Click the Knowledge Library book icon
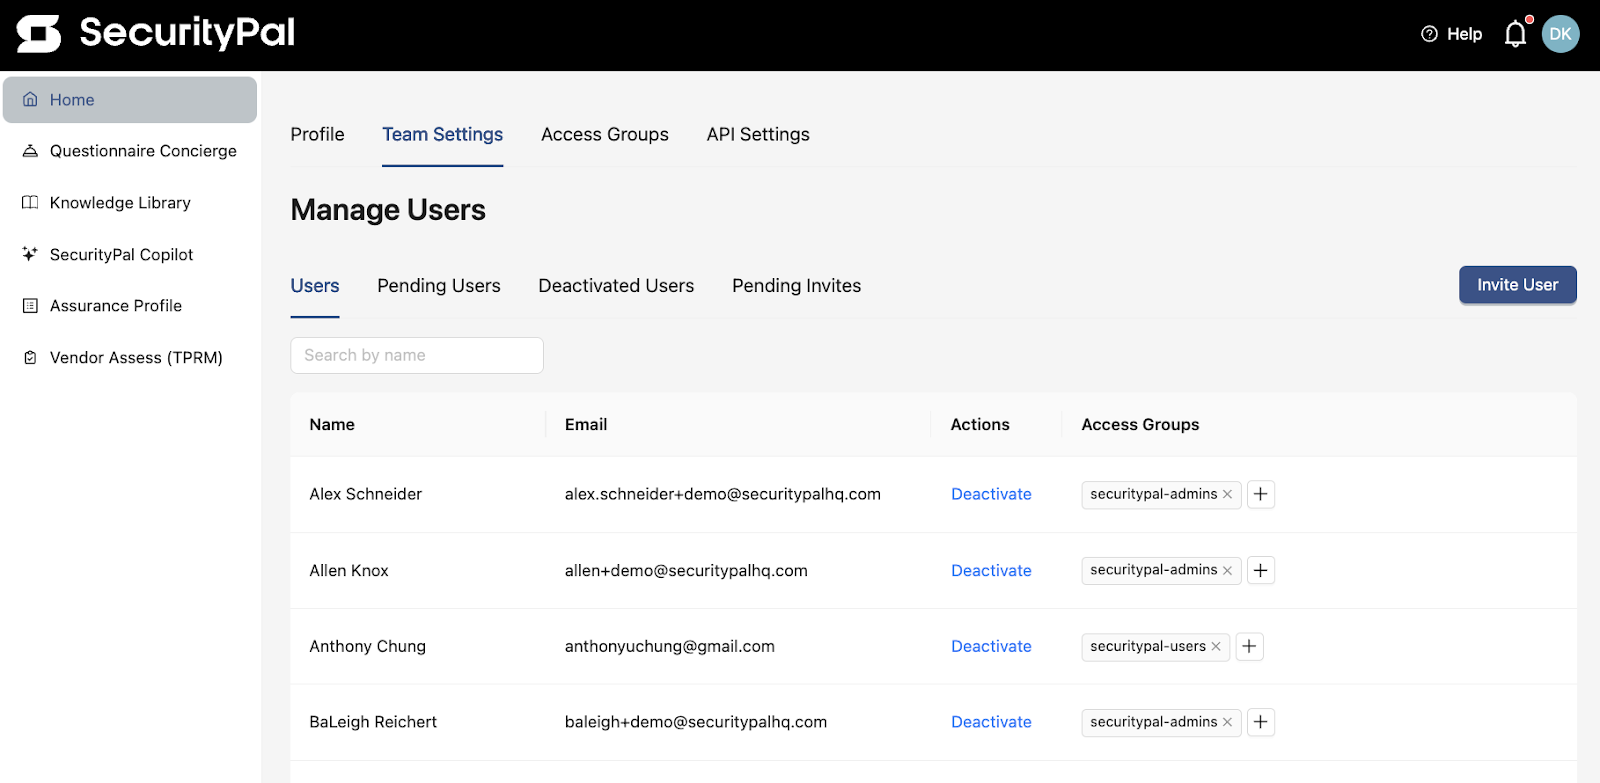The width and height of the screenshot is (1600, 783). coord(30,203)
